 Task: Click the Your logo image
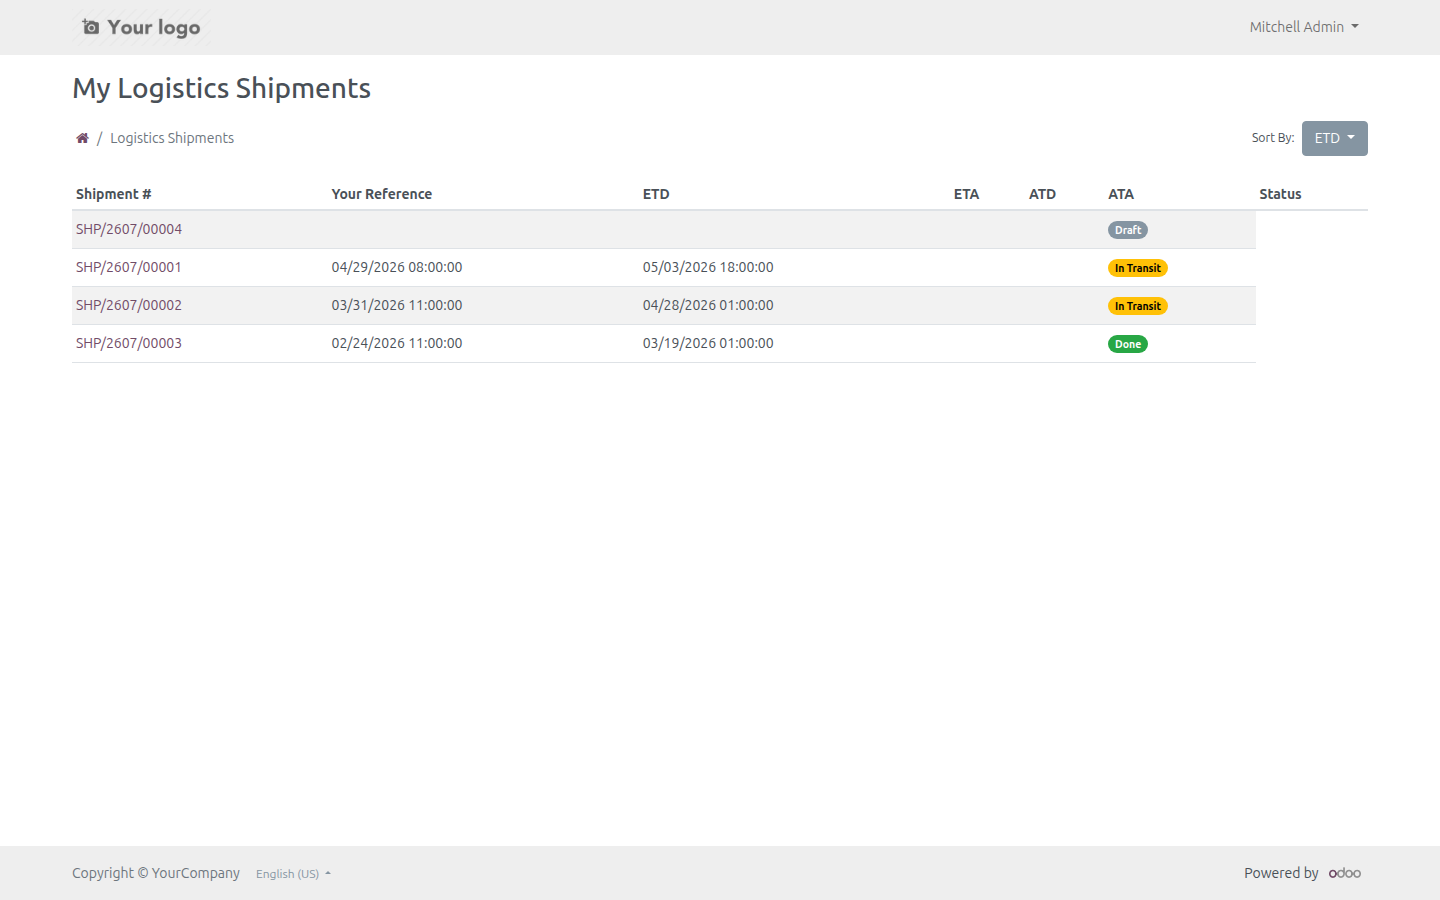pos(141,27)
